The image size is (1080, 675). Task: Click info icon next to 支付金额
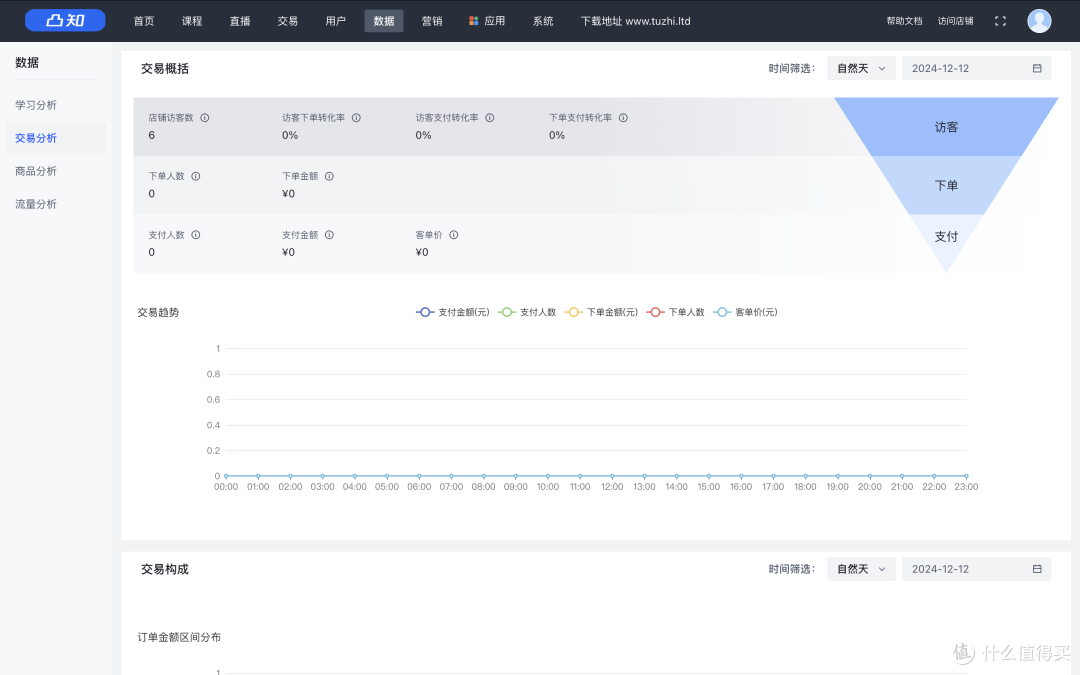click(x=329, y=235)
